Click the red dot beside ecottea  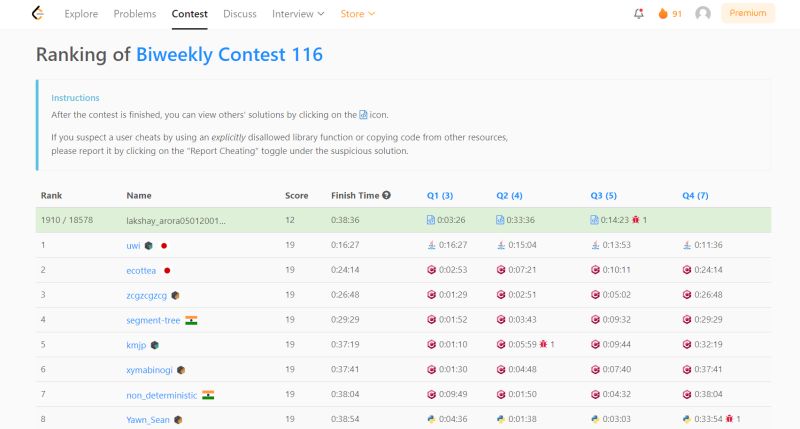167,270
